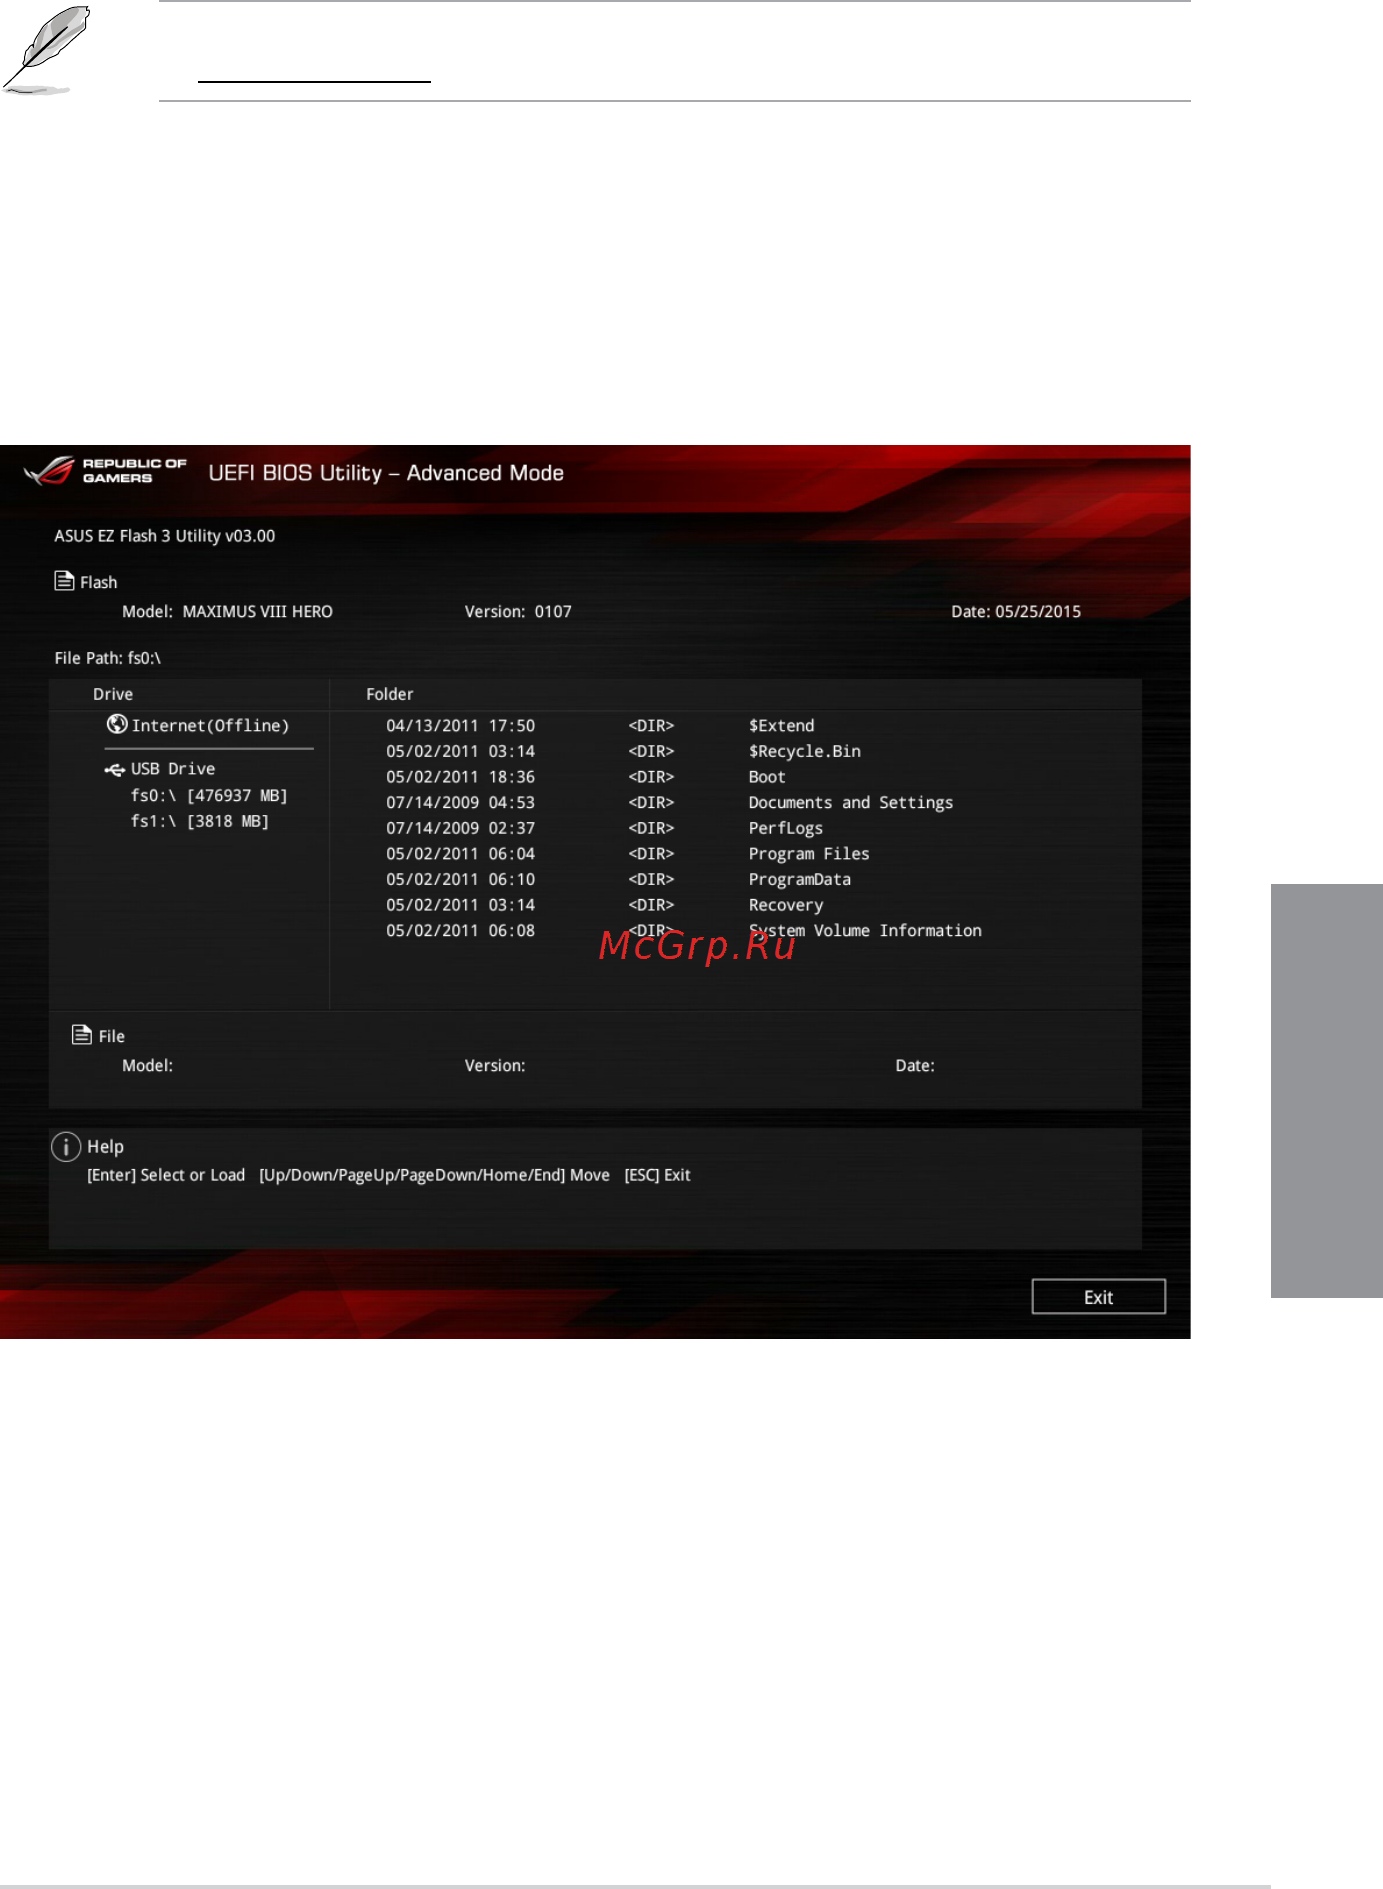Click [Enter] Select or Load hint
This screenshot has height=1889, width=1383.
coord(166,1175)
